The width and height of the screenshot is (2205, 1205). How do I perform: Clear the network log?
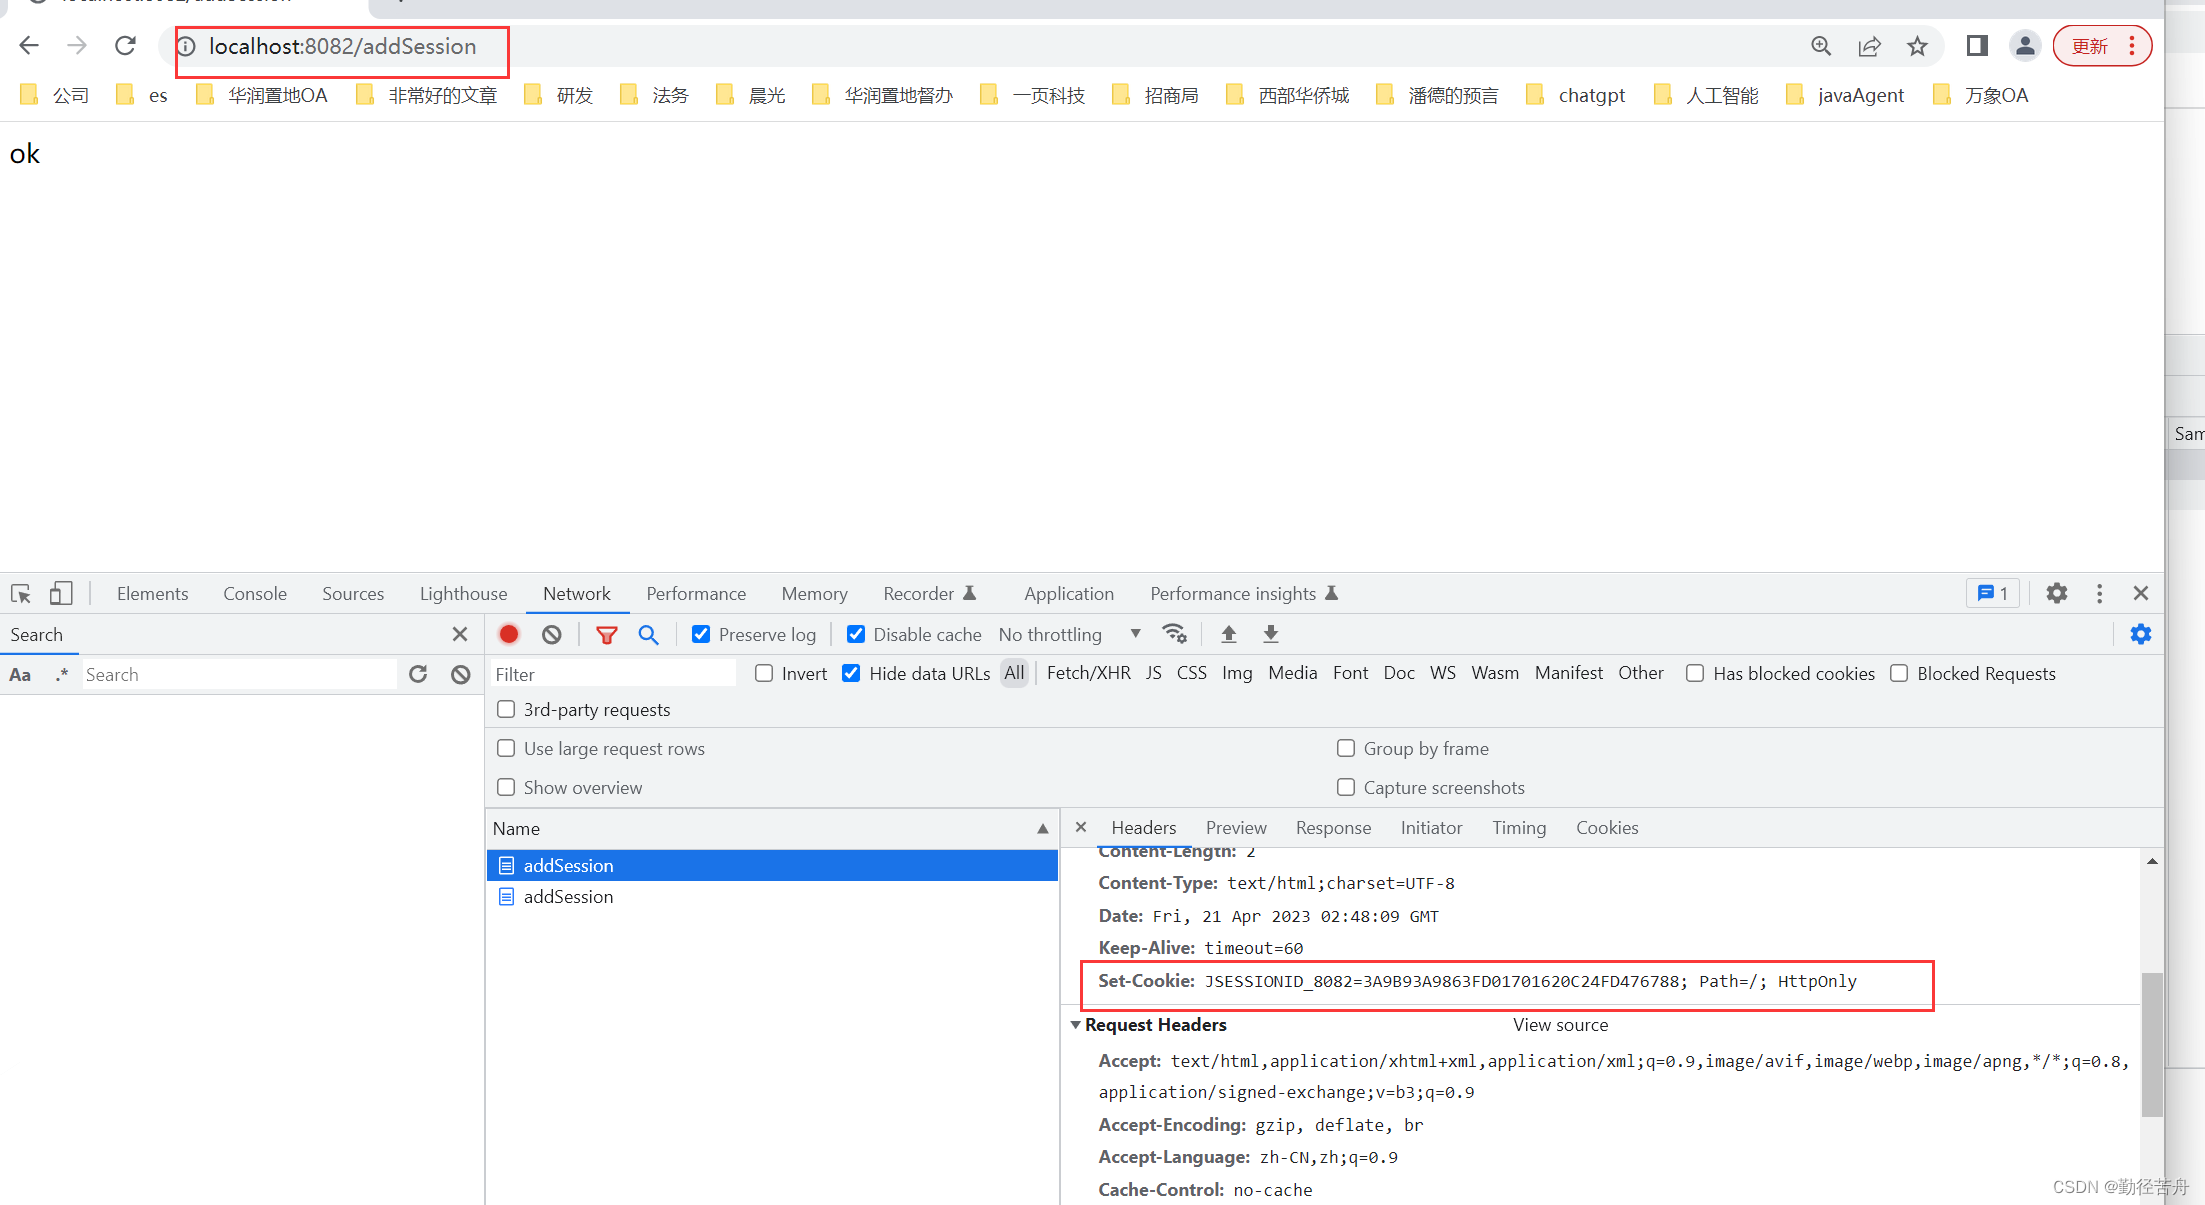pyautogui.click(x=552, y=634)
